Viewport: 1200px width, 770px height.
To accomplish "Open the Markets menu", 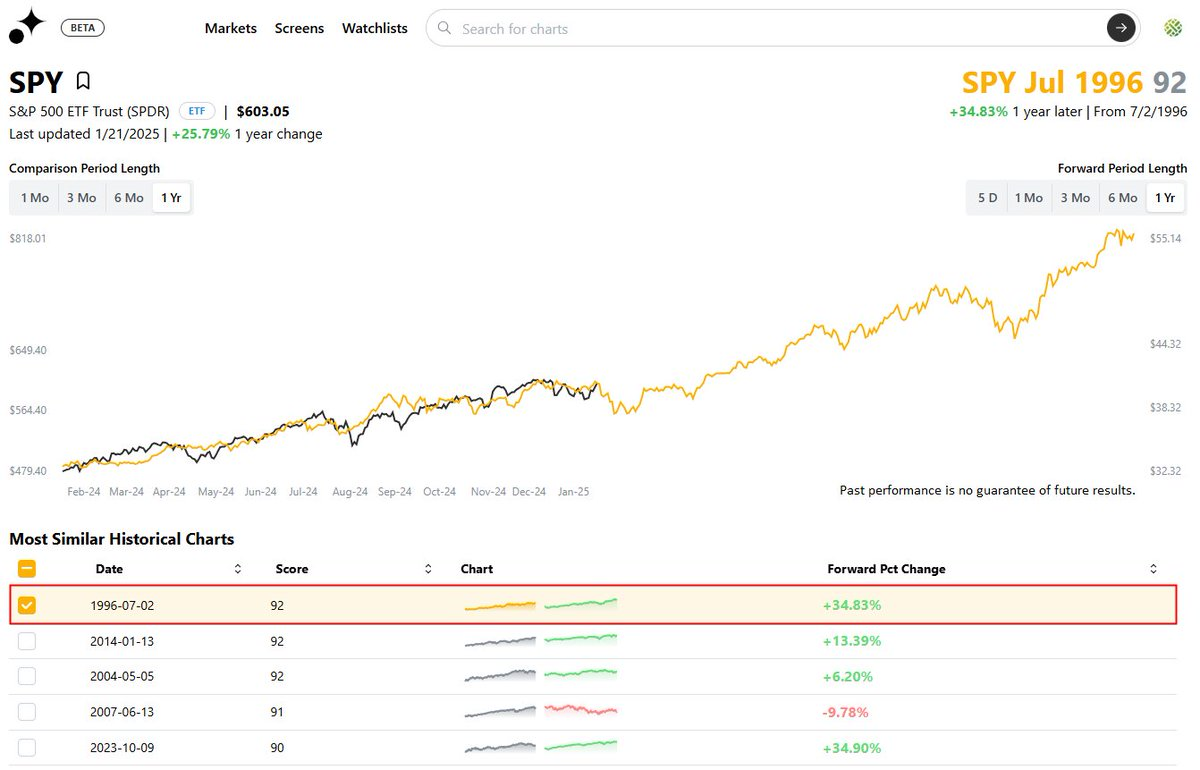I will click(x=230, y=28).
